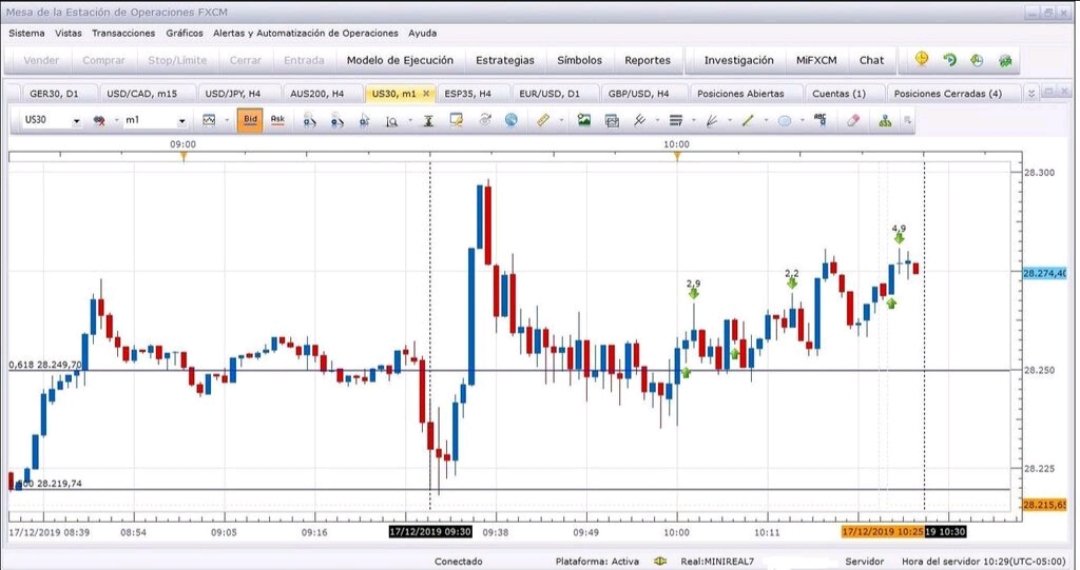Click the vertical scale I-beam icon

(428, 120)
